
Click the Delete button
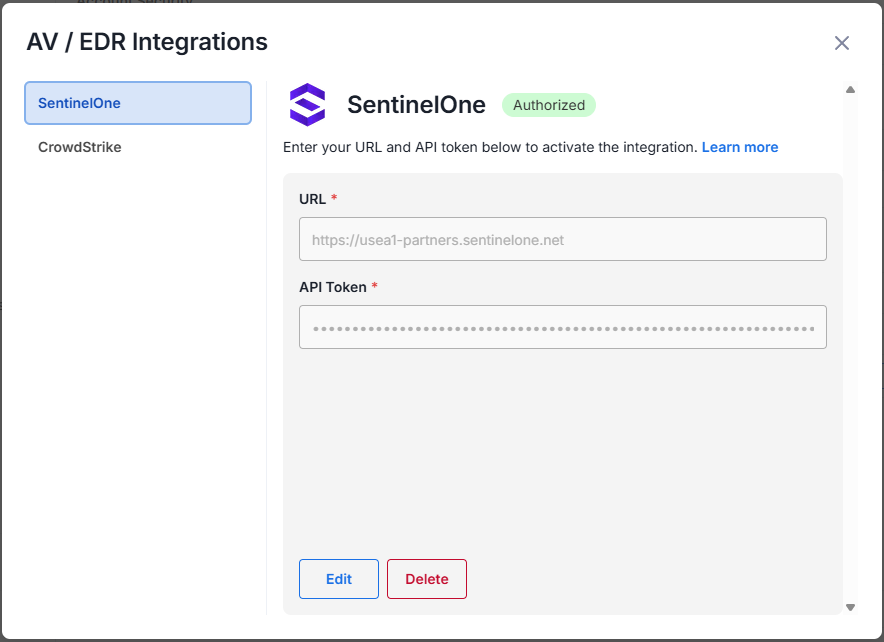[x=427, y=579]
